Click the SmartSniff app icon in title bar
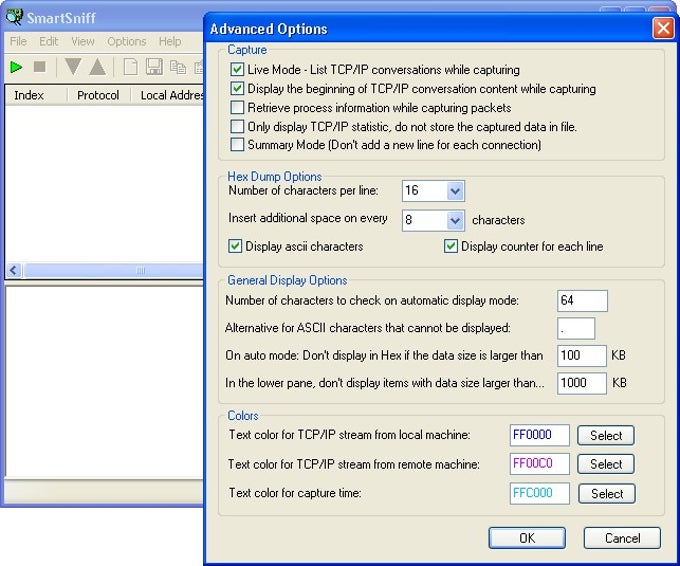Image resolution: width=680 pixels, height=566 pixels. point(14,17)
